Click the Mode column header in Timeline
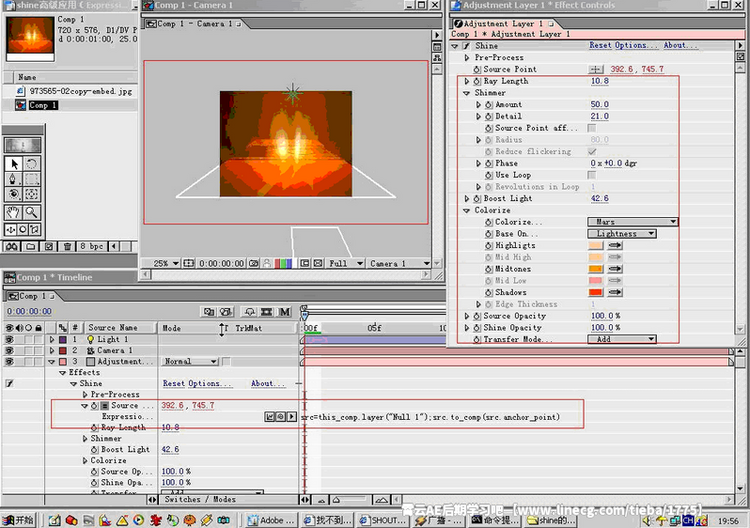Screen dimensions: 750x528 [172, 328]
